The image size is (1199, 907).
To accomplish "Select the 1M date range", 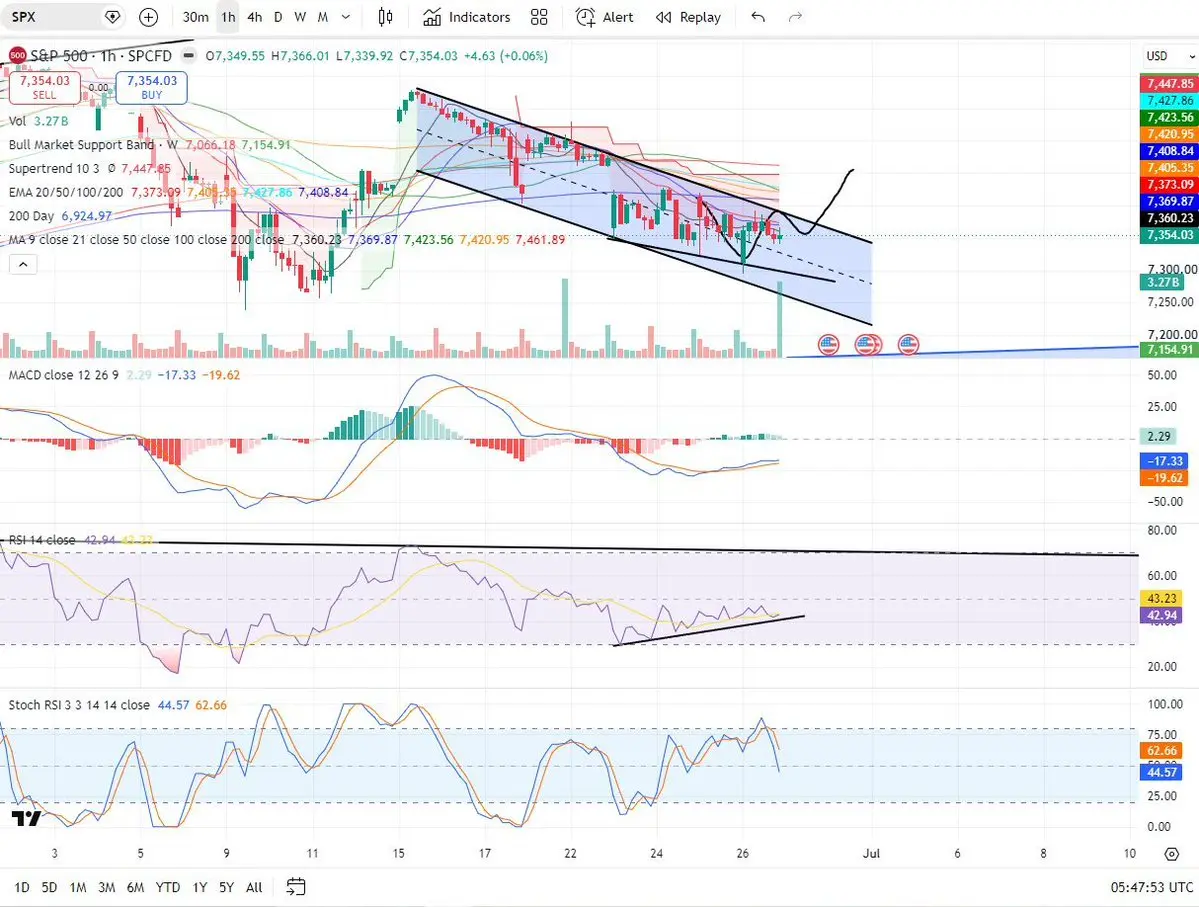I will (x=77, y=887).
